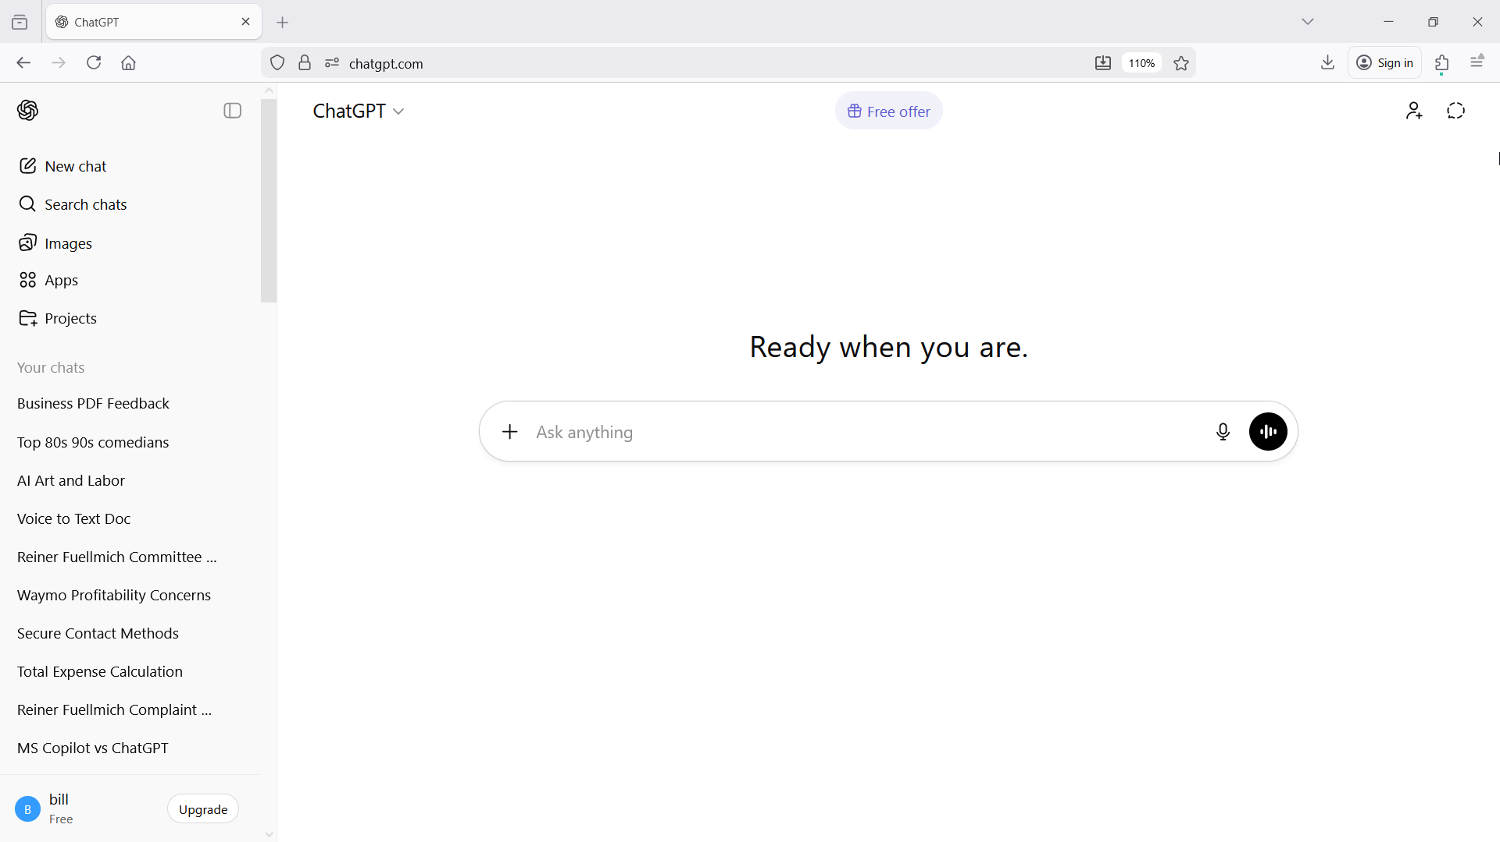The height and width of the screenshot is (842, 1500).
Task: Open the list all tabs chevron
Action: (1307, 22)
